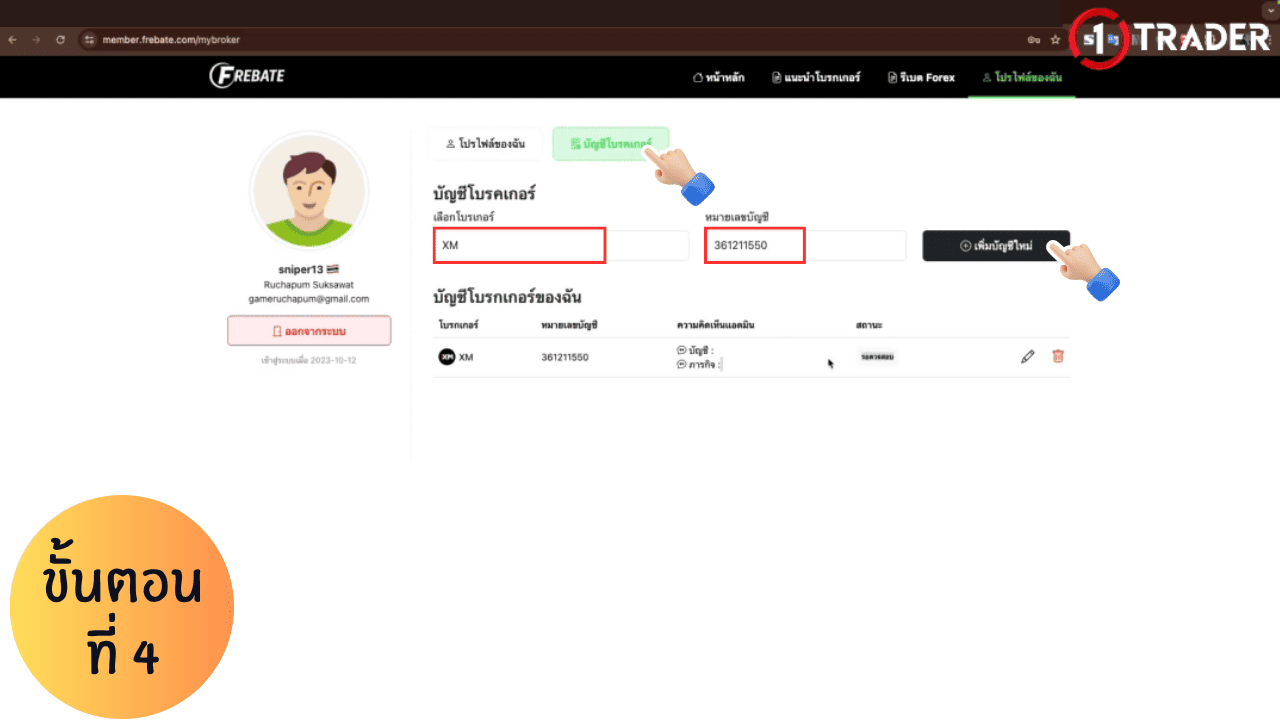Image resolution: width=1280 pixels, height=720 pixels.
Task: Open รีเบต Forex menu item
Action: tap(921, 77)
